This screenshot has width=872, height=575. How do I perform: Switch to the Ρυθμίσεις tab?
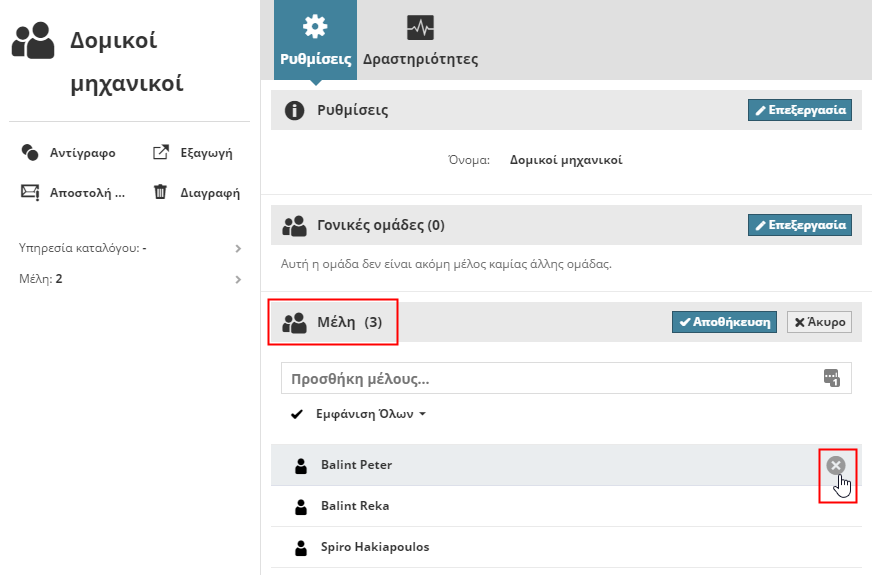point(315,40)
